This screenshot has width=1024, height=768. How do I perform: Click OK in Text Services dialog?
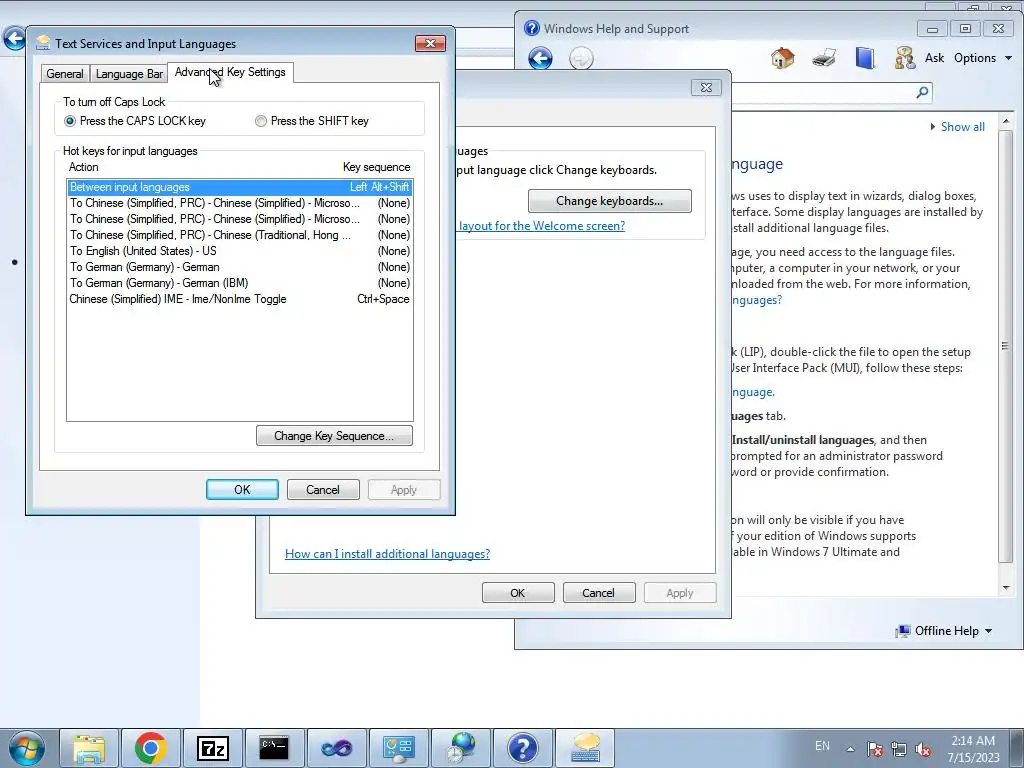242,490
